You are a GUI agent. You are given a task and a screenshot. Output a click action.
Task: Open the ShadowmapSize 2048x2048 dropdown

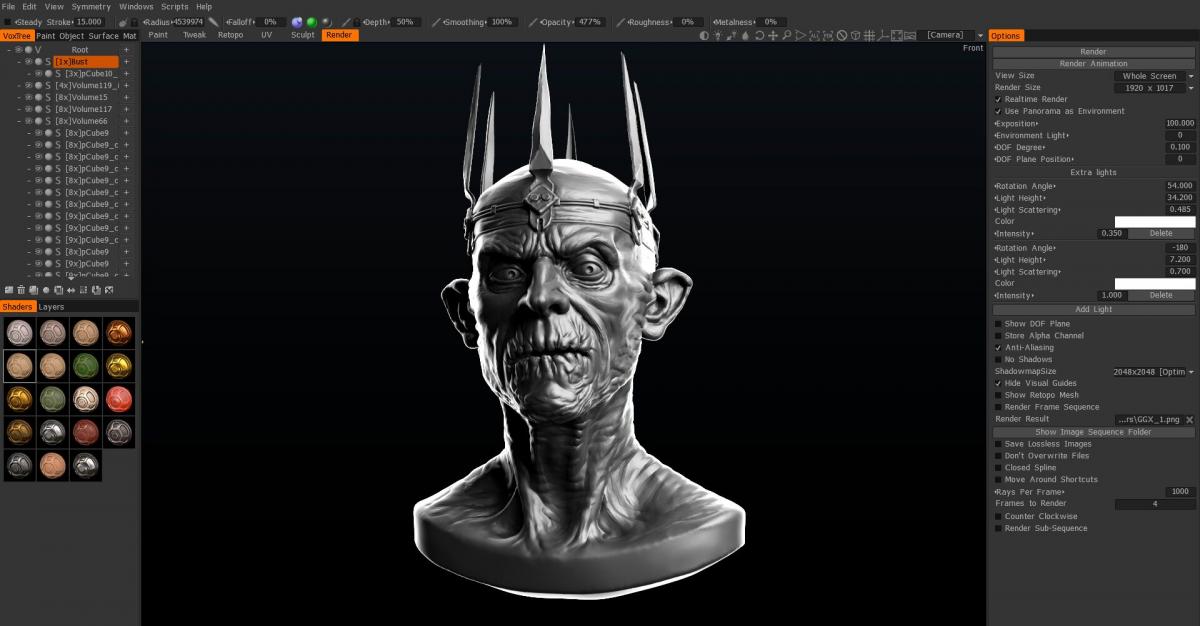(1154, 371)
